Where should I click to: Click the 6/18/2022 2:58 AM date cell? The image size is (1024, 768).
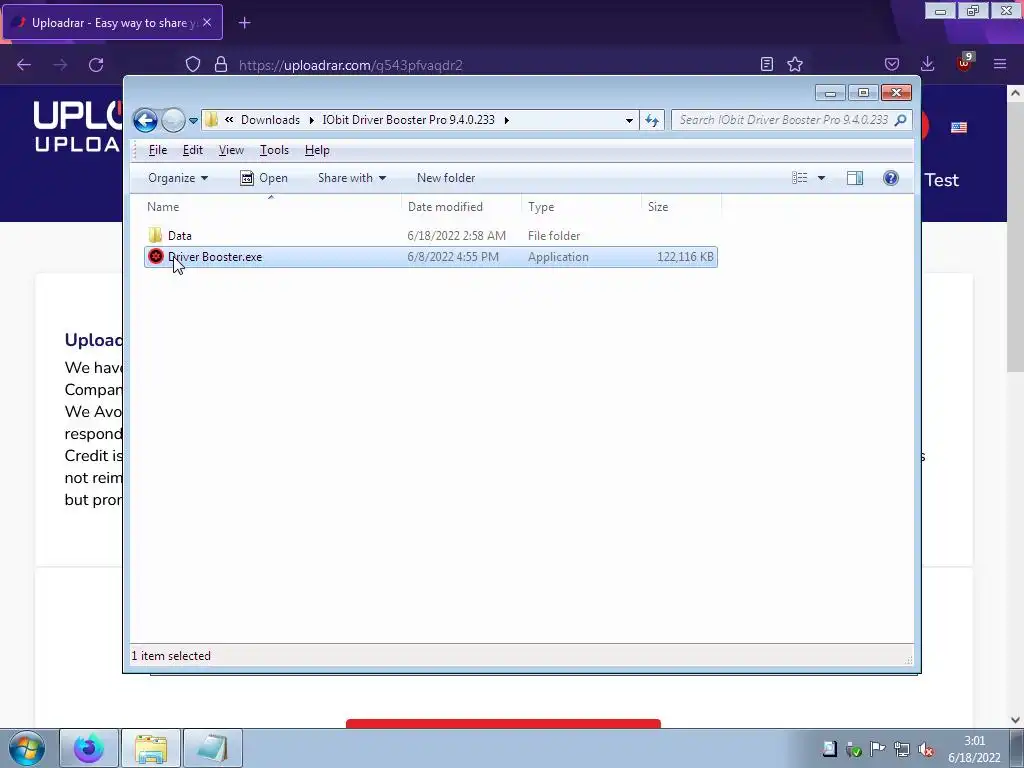coord(456,236)
